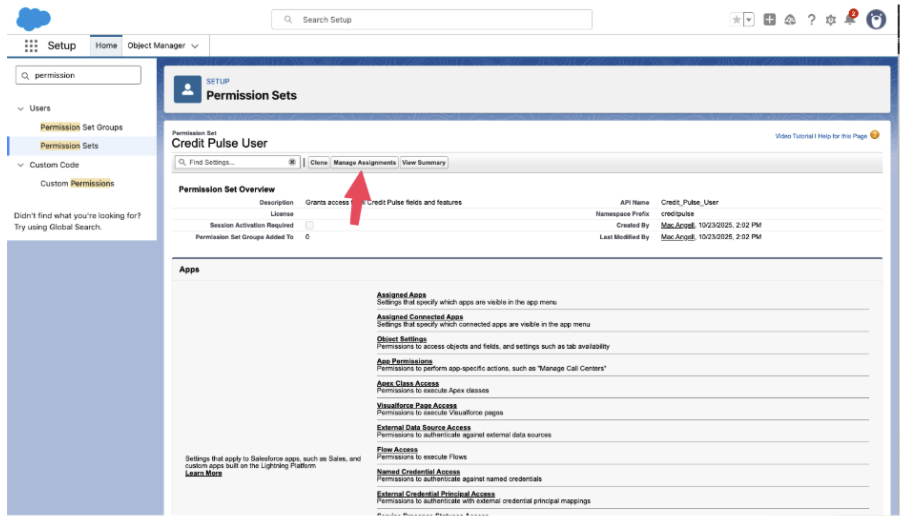Click the Apps section heading
Screen dimensions: 900x516
[x=189, y=269]
